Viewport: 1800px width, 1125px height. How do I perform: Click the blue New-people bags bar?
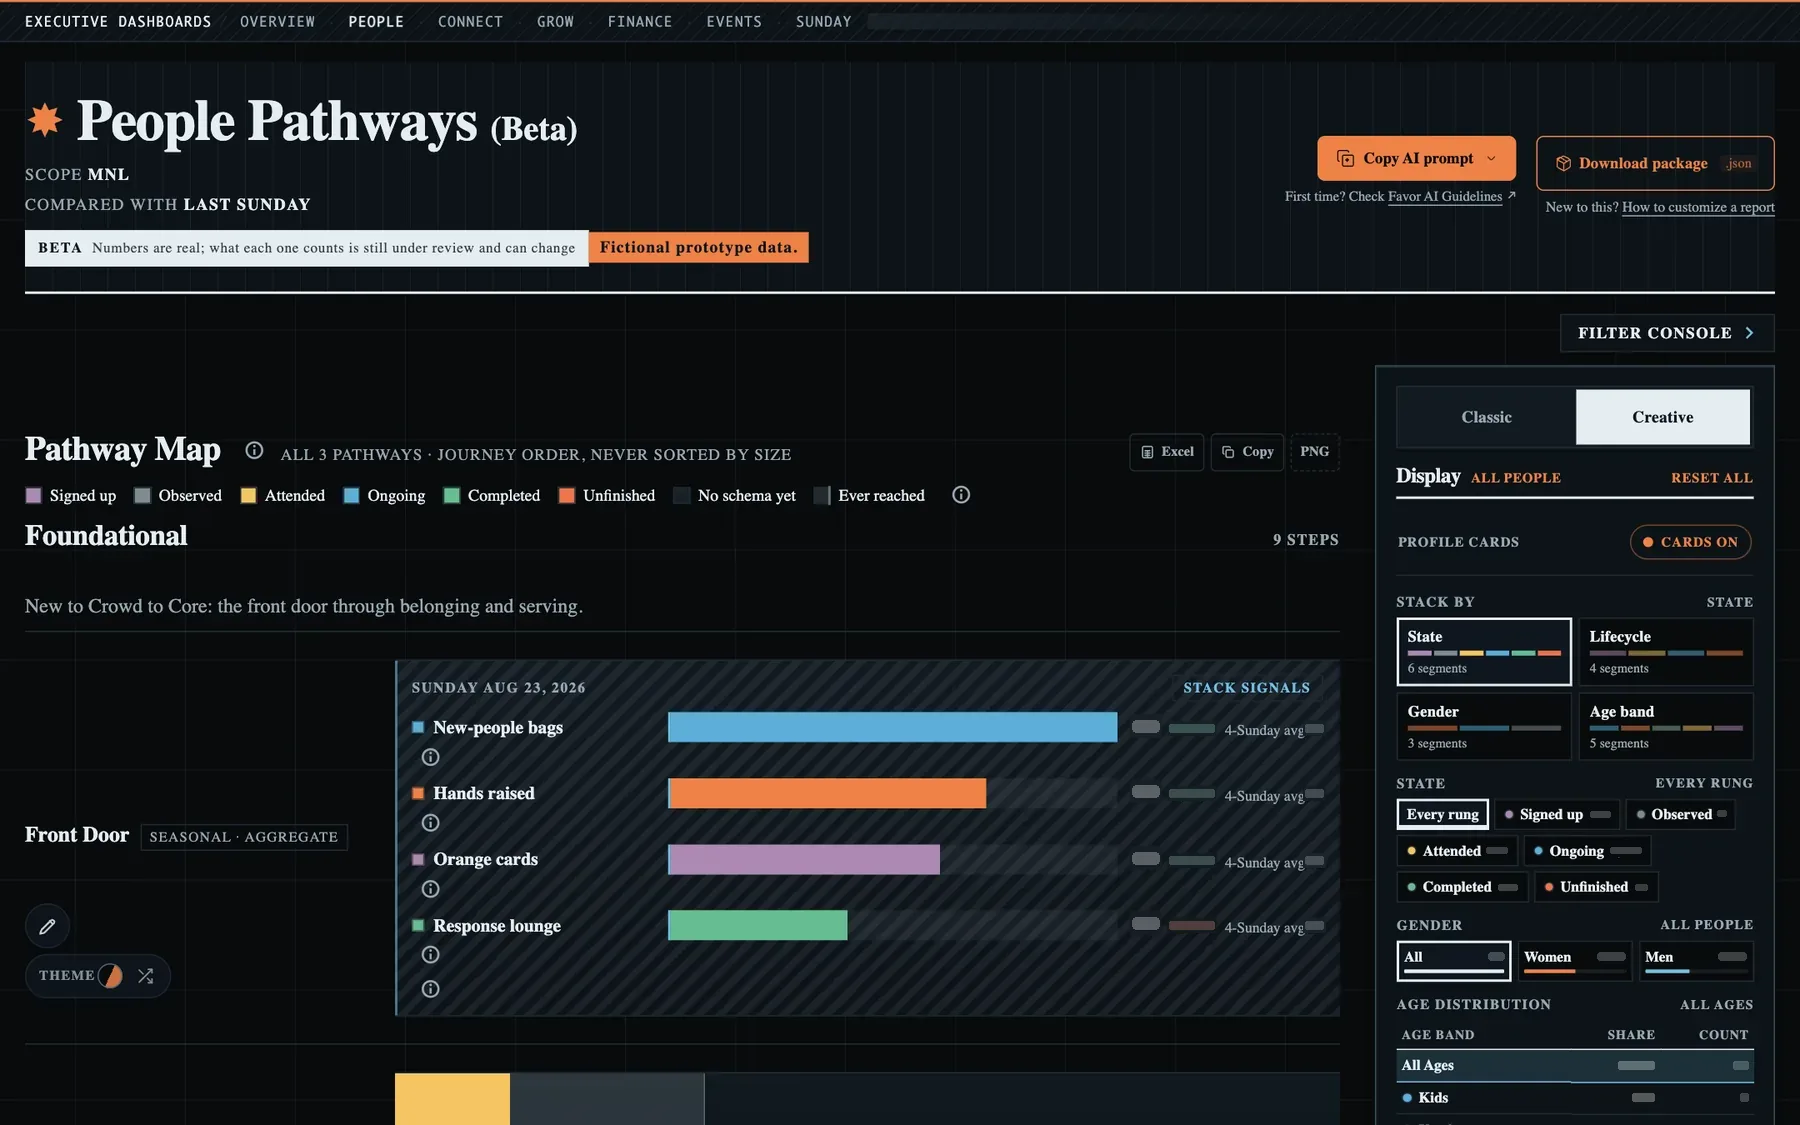(892, 727)
